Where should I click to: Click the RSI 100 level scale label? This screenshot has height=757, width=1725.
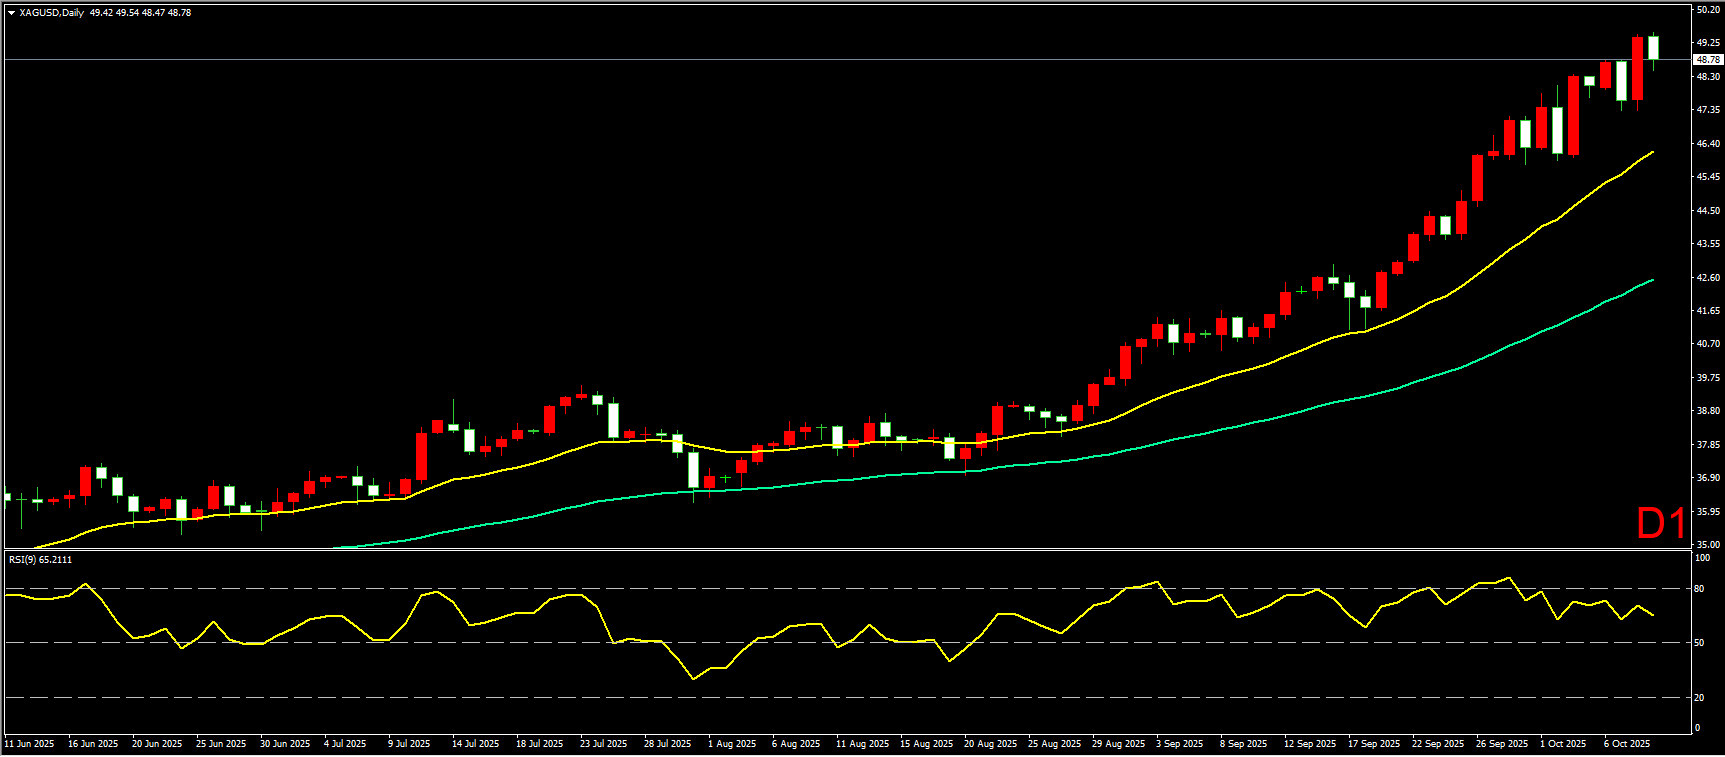(x=1701, y=558)
